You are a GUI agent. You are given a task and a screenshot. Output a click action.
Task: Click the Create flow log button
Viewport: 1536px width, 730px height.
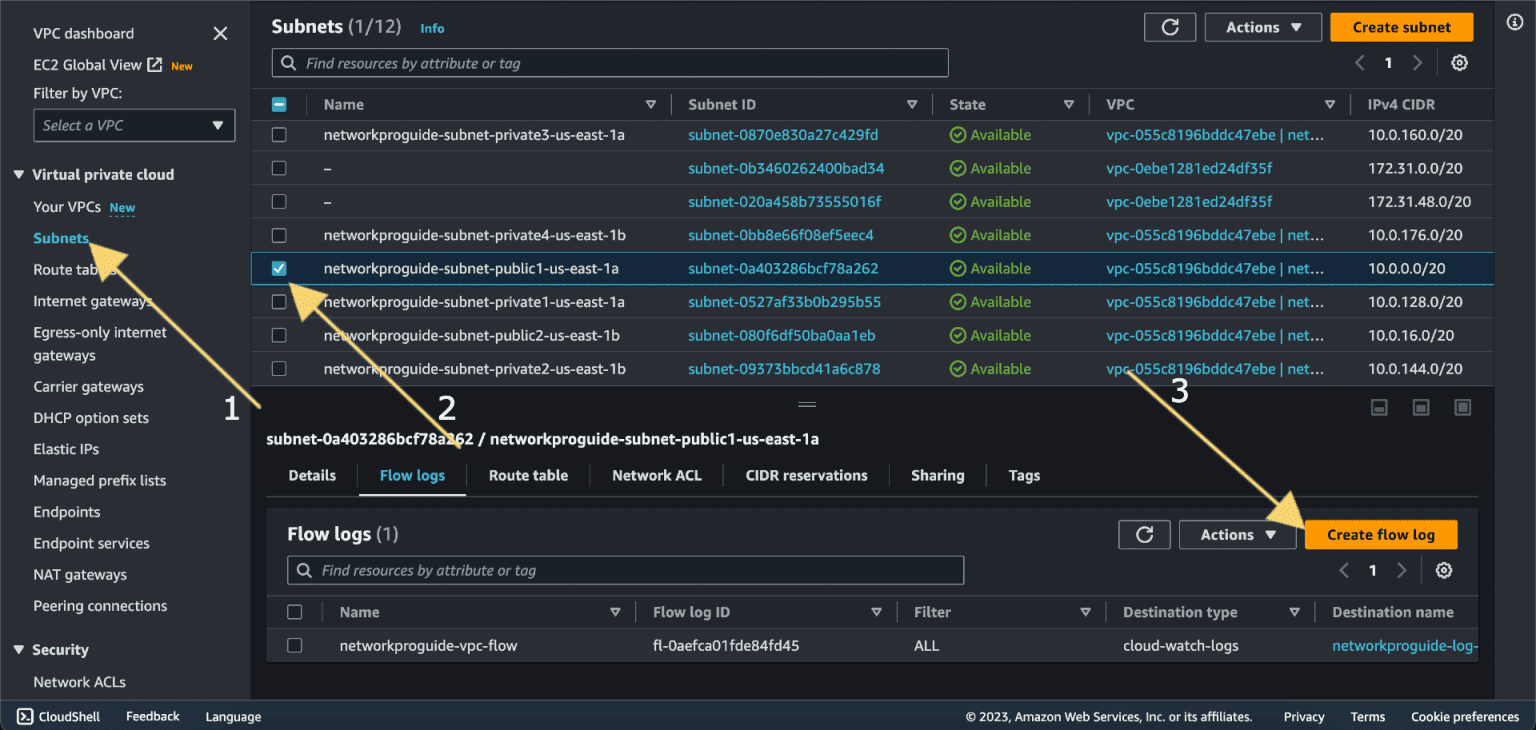[1380, 535]
